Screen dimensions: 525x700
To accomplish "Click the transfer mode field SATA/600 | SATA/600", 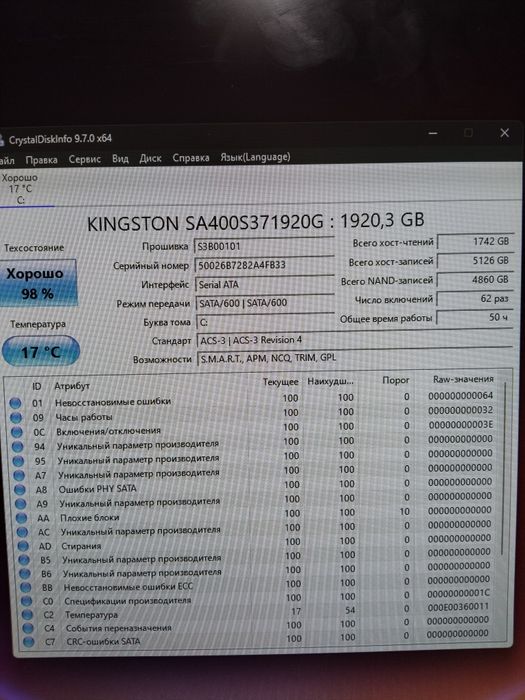I will pyautogui.click(x=265, y=303).
